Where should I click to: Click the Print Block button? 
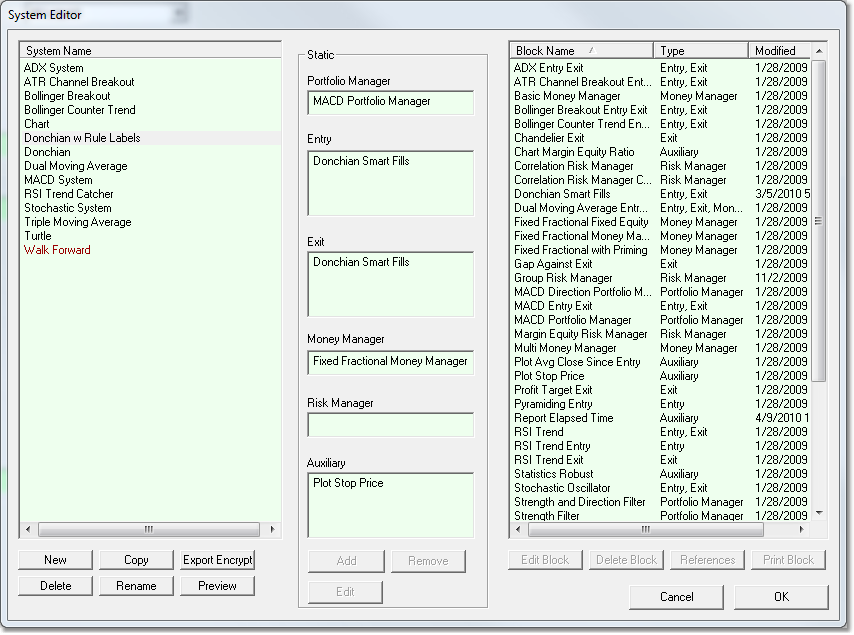coord(788,560)
